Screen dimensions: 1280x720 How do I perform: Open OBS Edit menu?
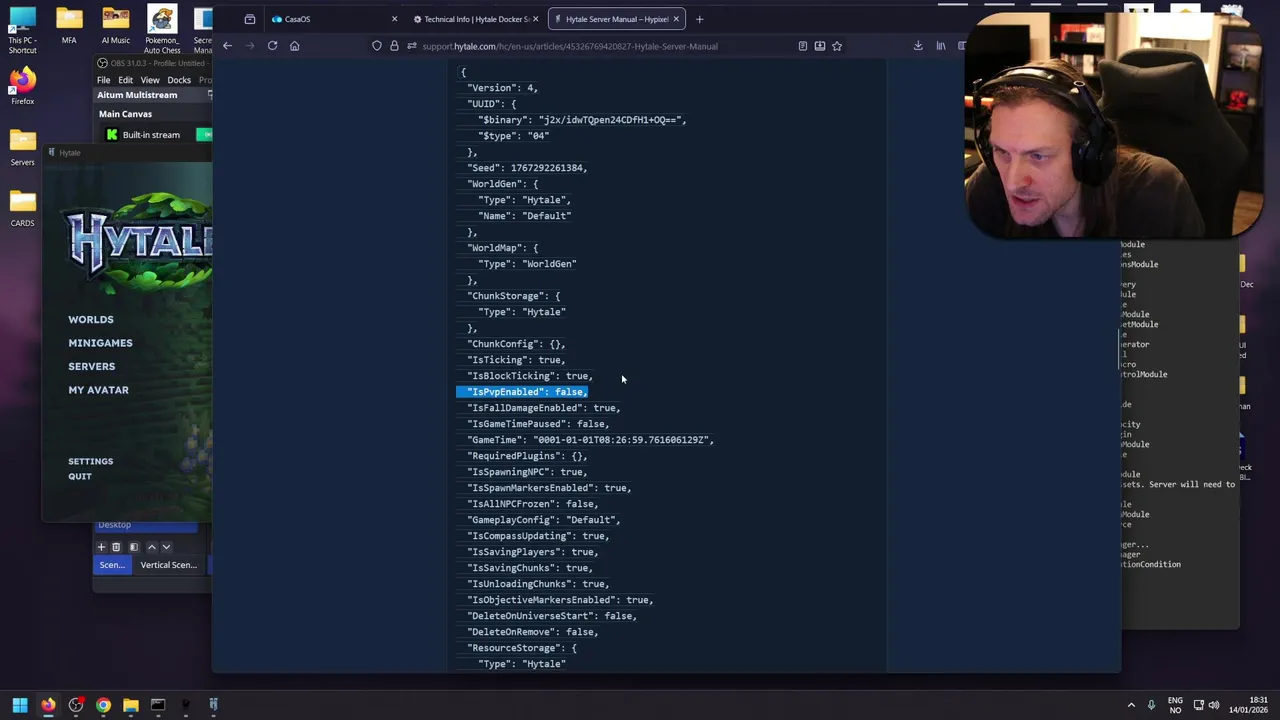pos(125,80)
